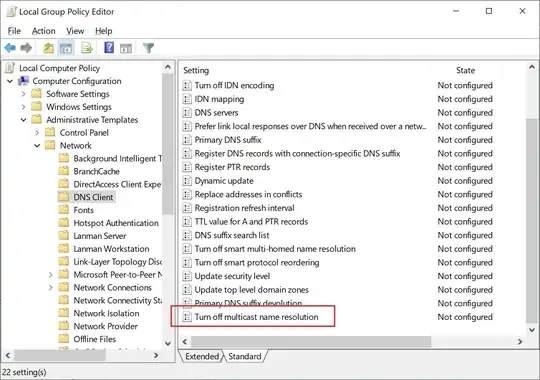Click the Fonts folder icon
The height and width of the screenshot is (380, 540).
(x=64, y=210)
